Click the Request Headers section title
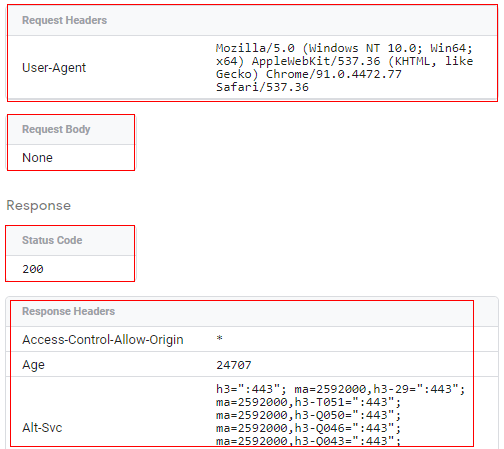Image resolution: width=504 pixels, height=449 pixels. (64, 20)
